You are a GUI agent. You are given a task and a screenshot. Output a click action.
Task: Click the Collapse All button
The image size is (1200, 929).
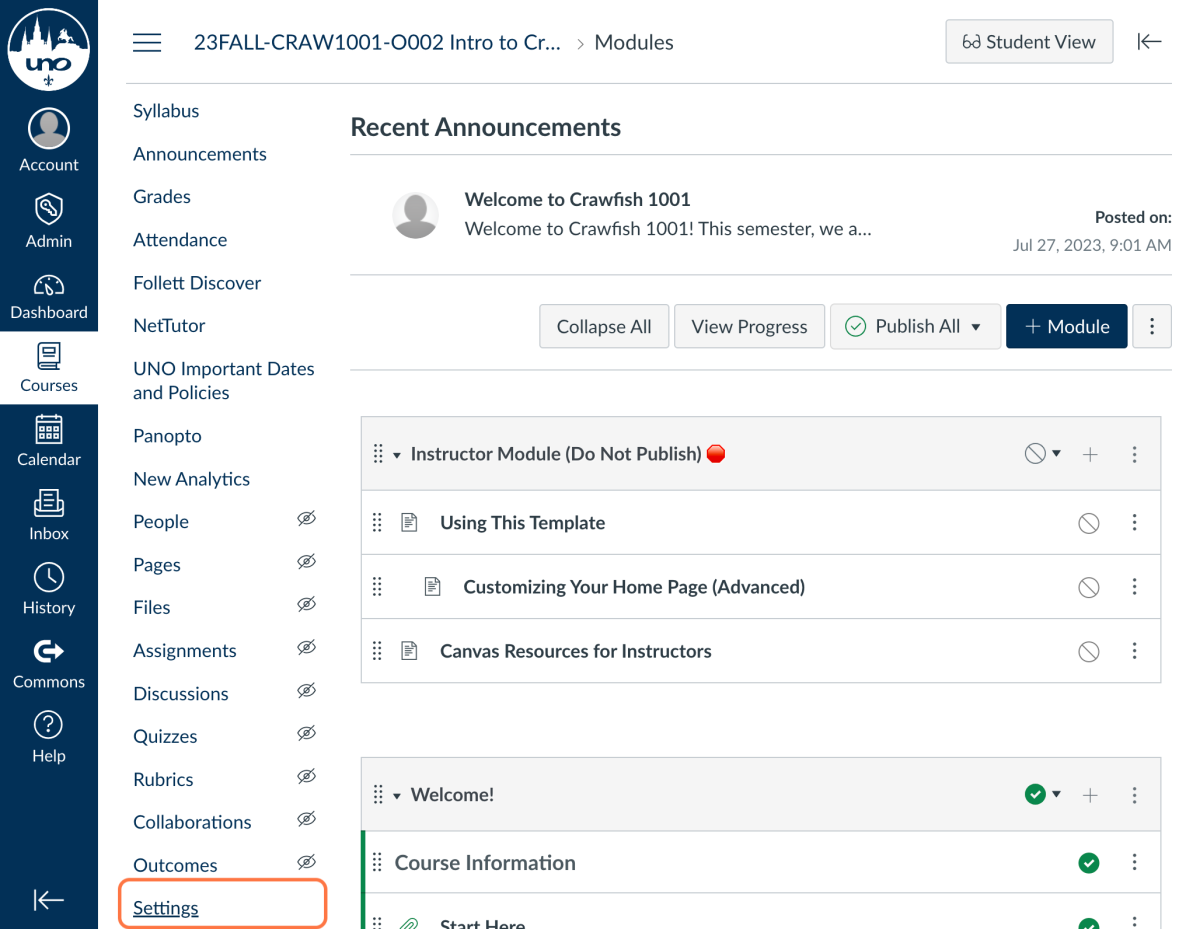pyautogui.click(x=604, y=327)
